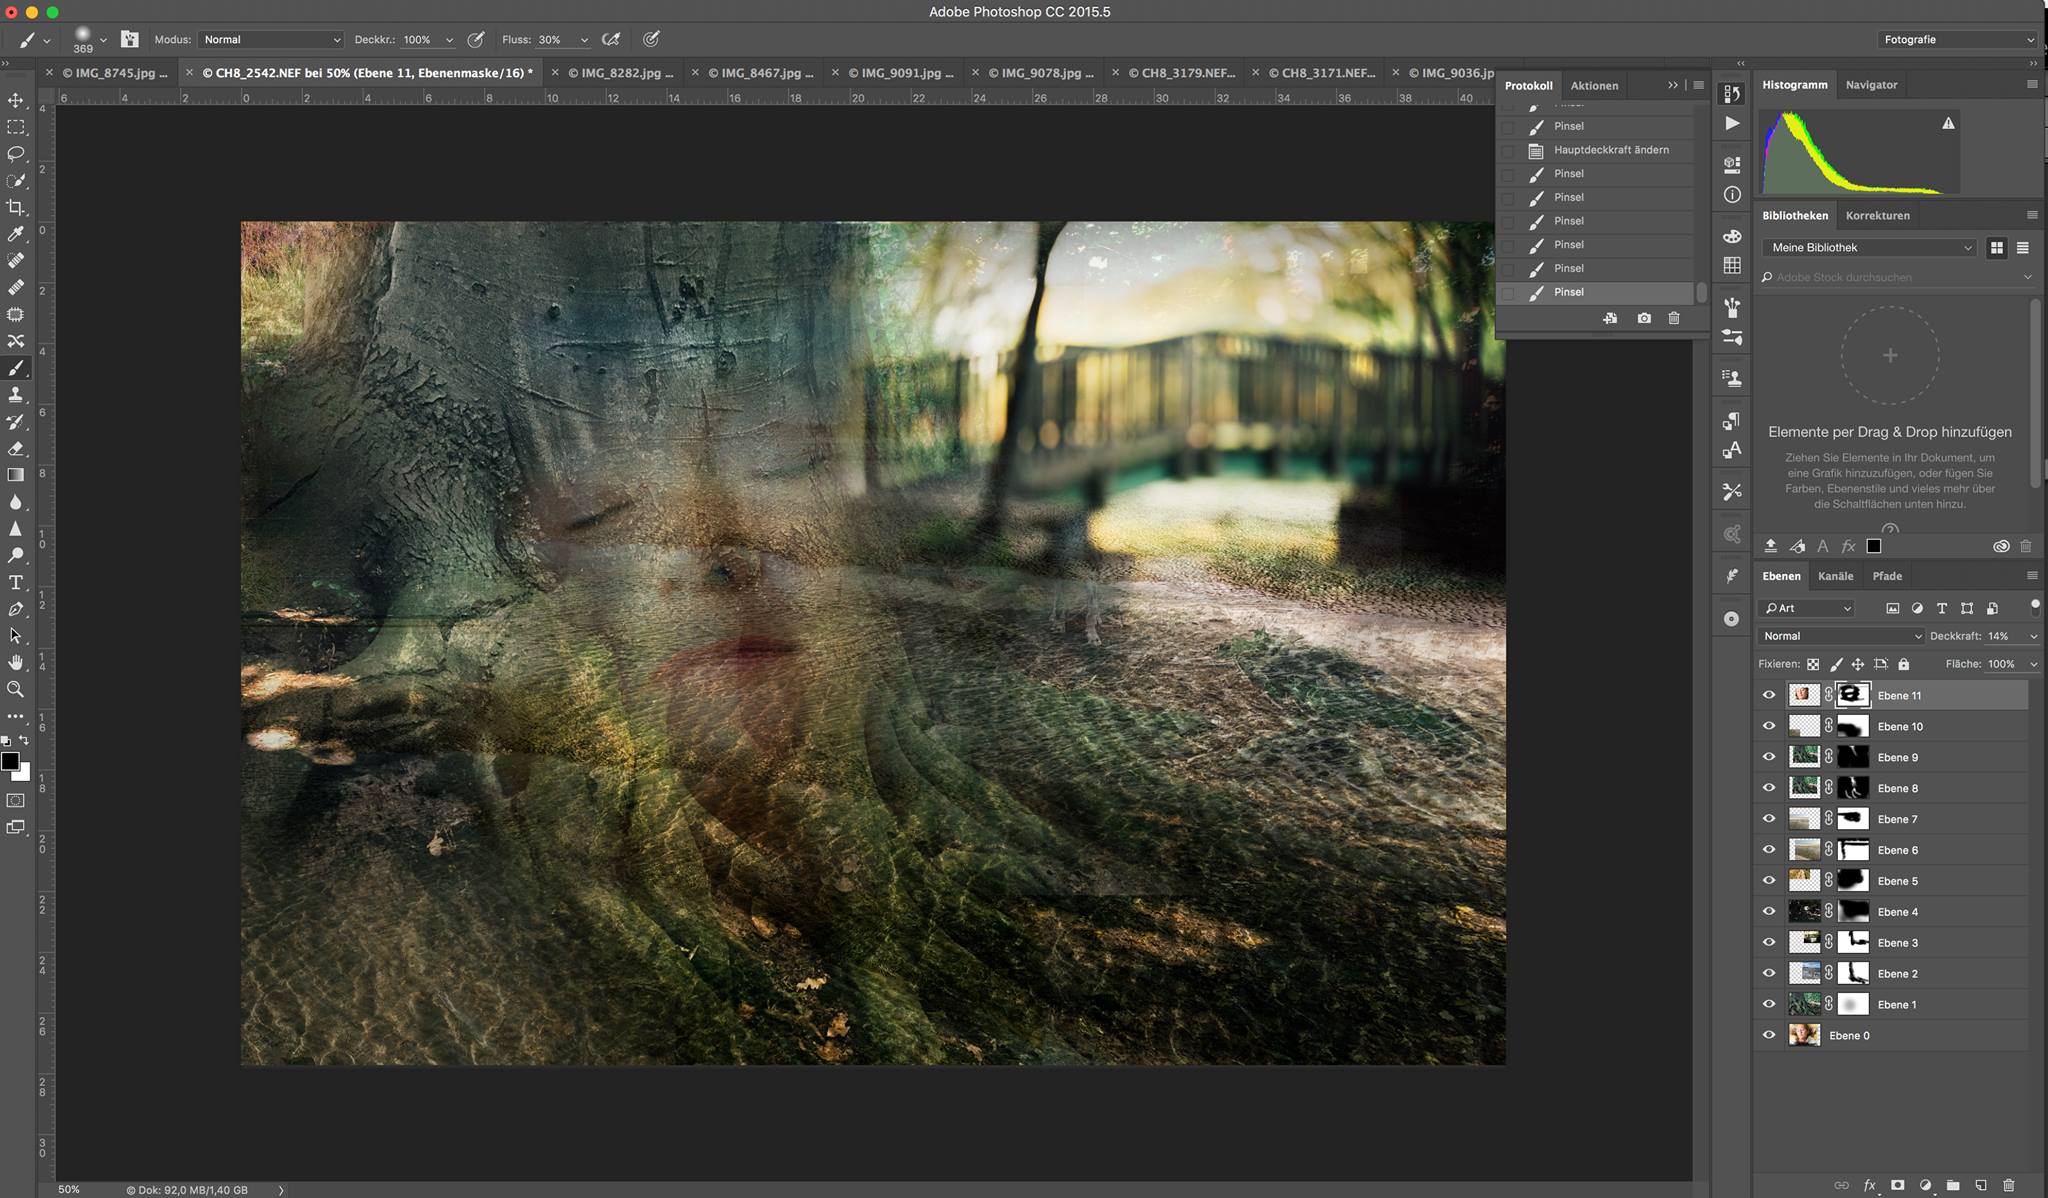Create new snapshot in Protokoll panel

pyautogui.click(x=1644, y=318)
